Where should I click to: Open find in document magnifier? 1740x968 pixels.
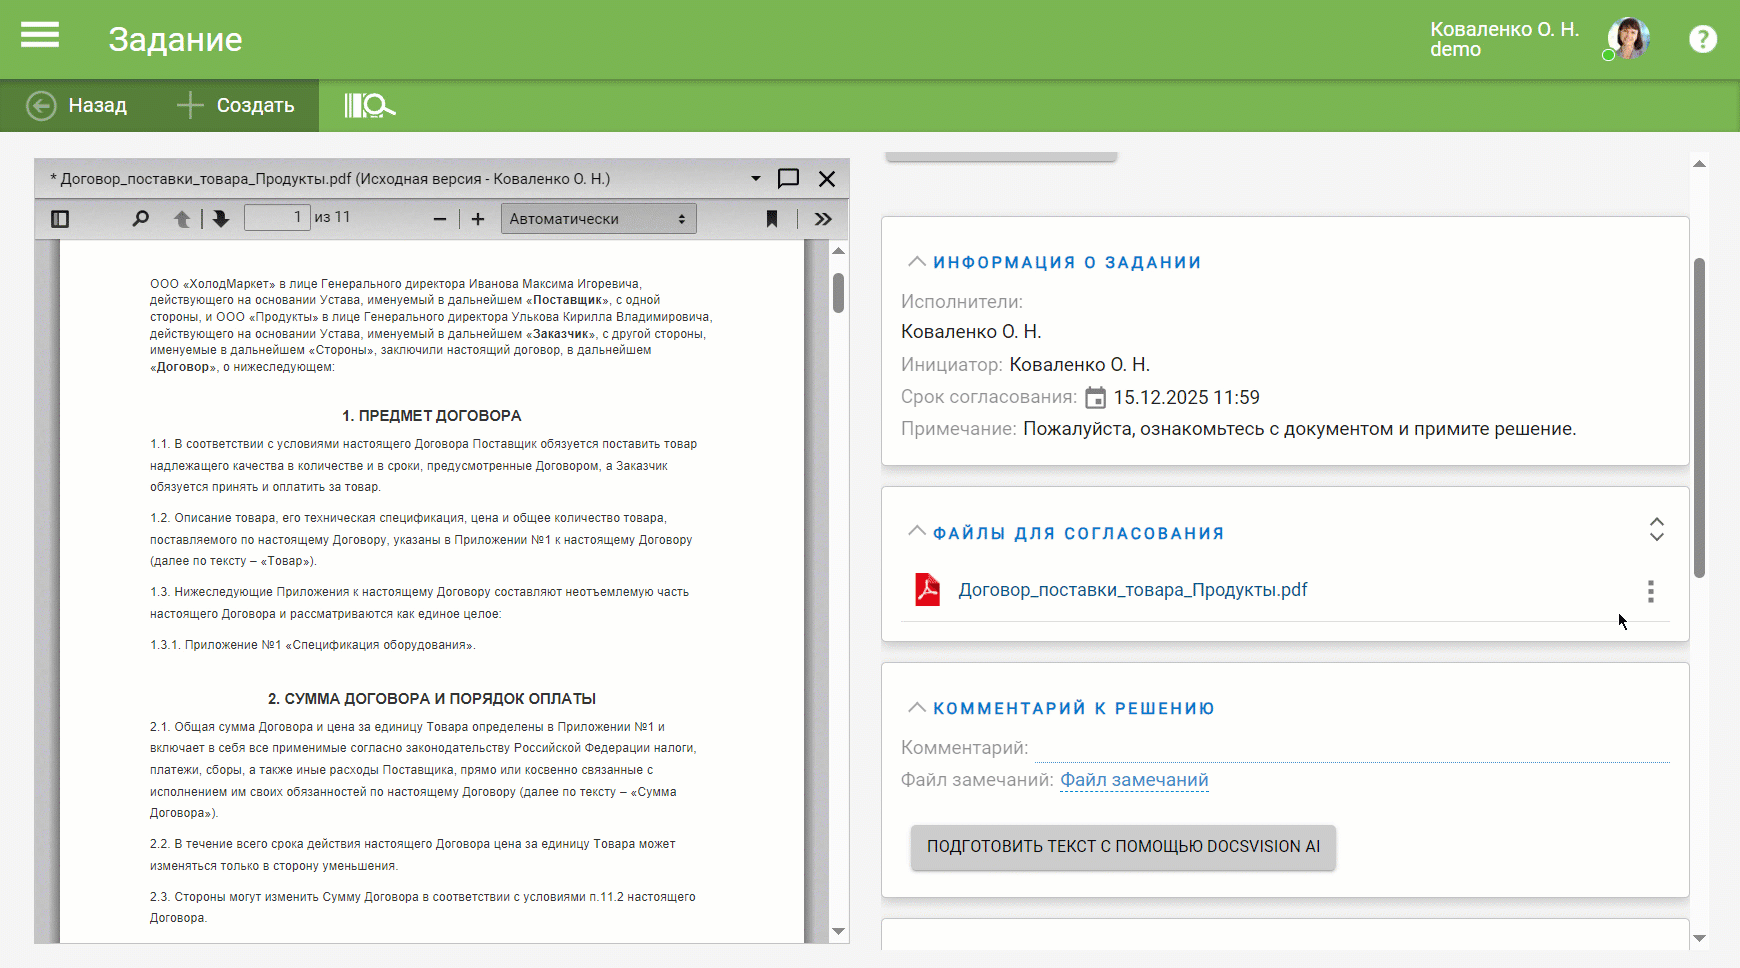pyautogui.click(x=141, y=218)
